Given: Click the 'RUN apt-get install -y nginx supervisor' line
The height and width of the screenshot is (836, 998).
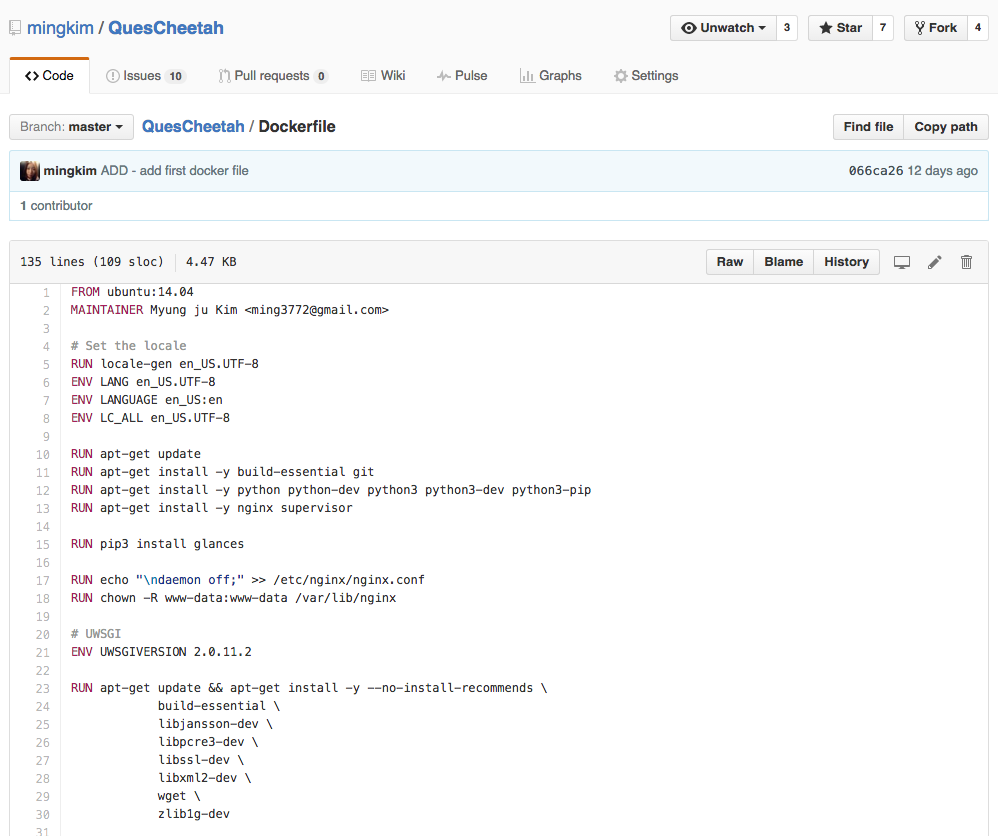Looking at the screenshot, I should tap(211, 508).
